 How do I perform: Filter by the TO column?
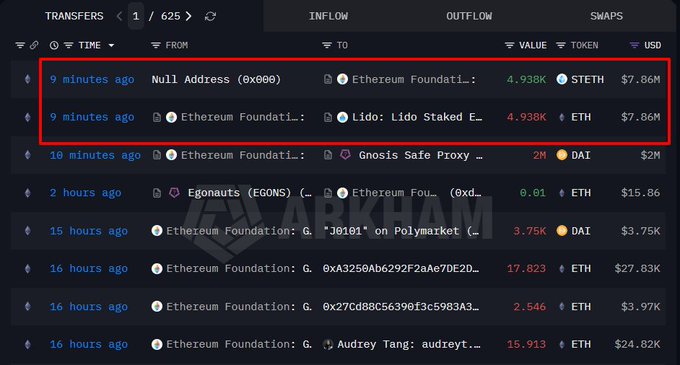[327, 45]
